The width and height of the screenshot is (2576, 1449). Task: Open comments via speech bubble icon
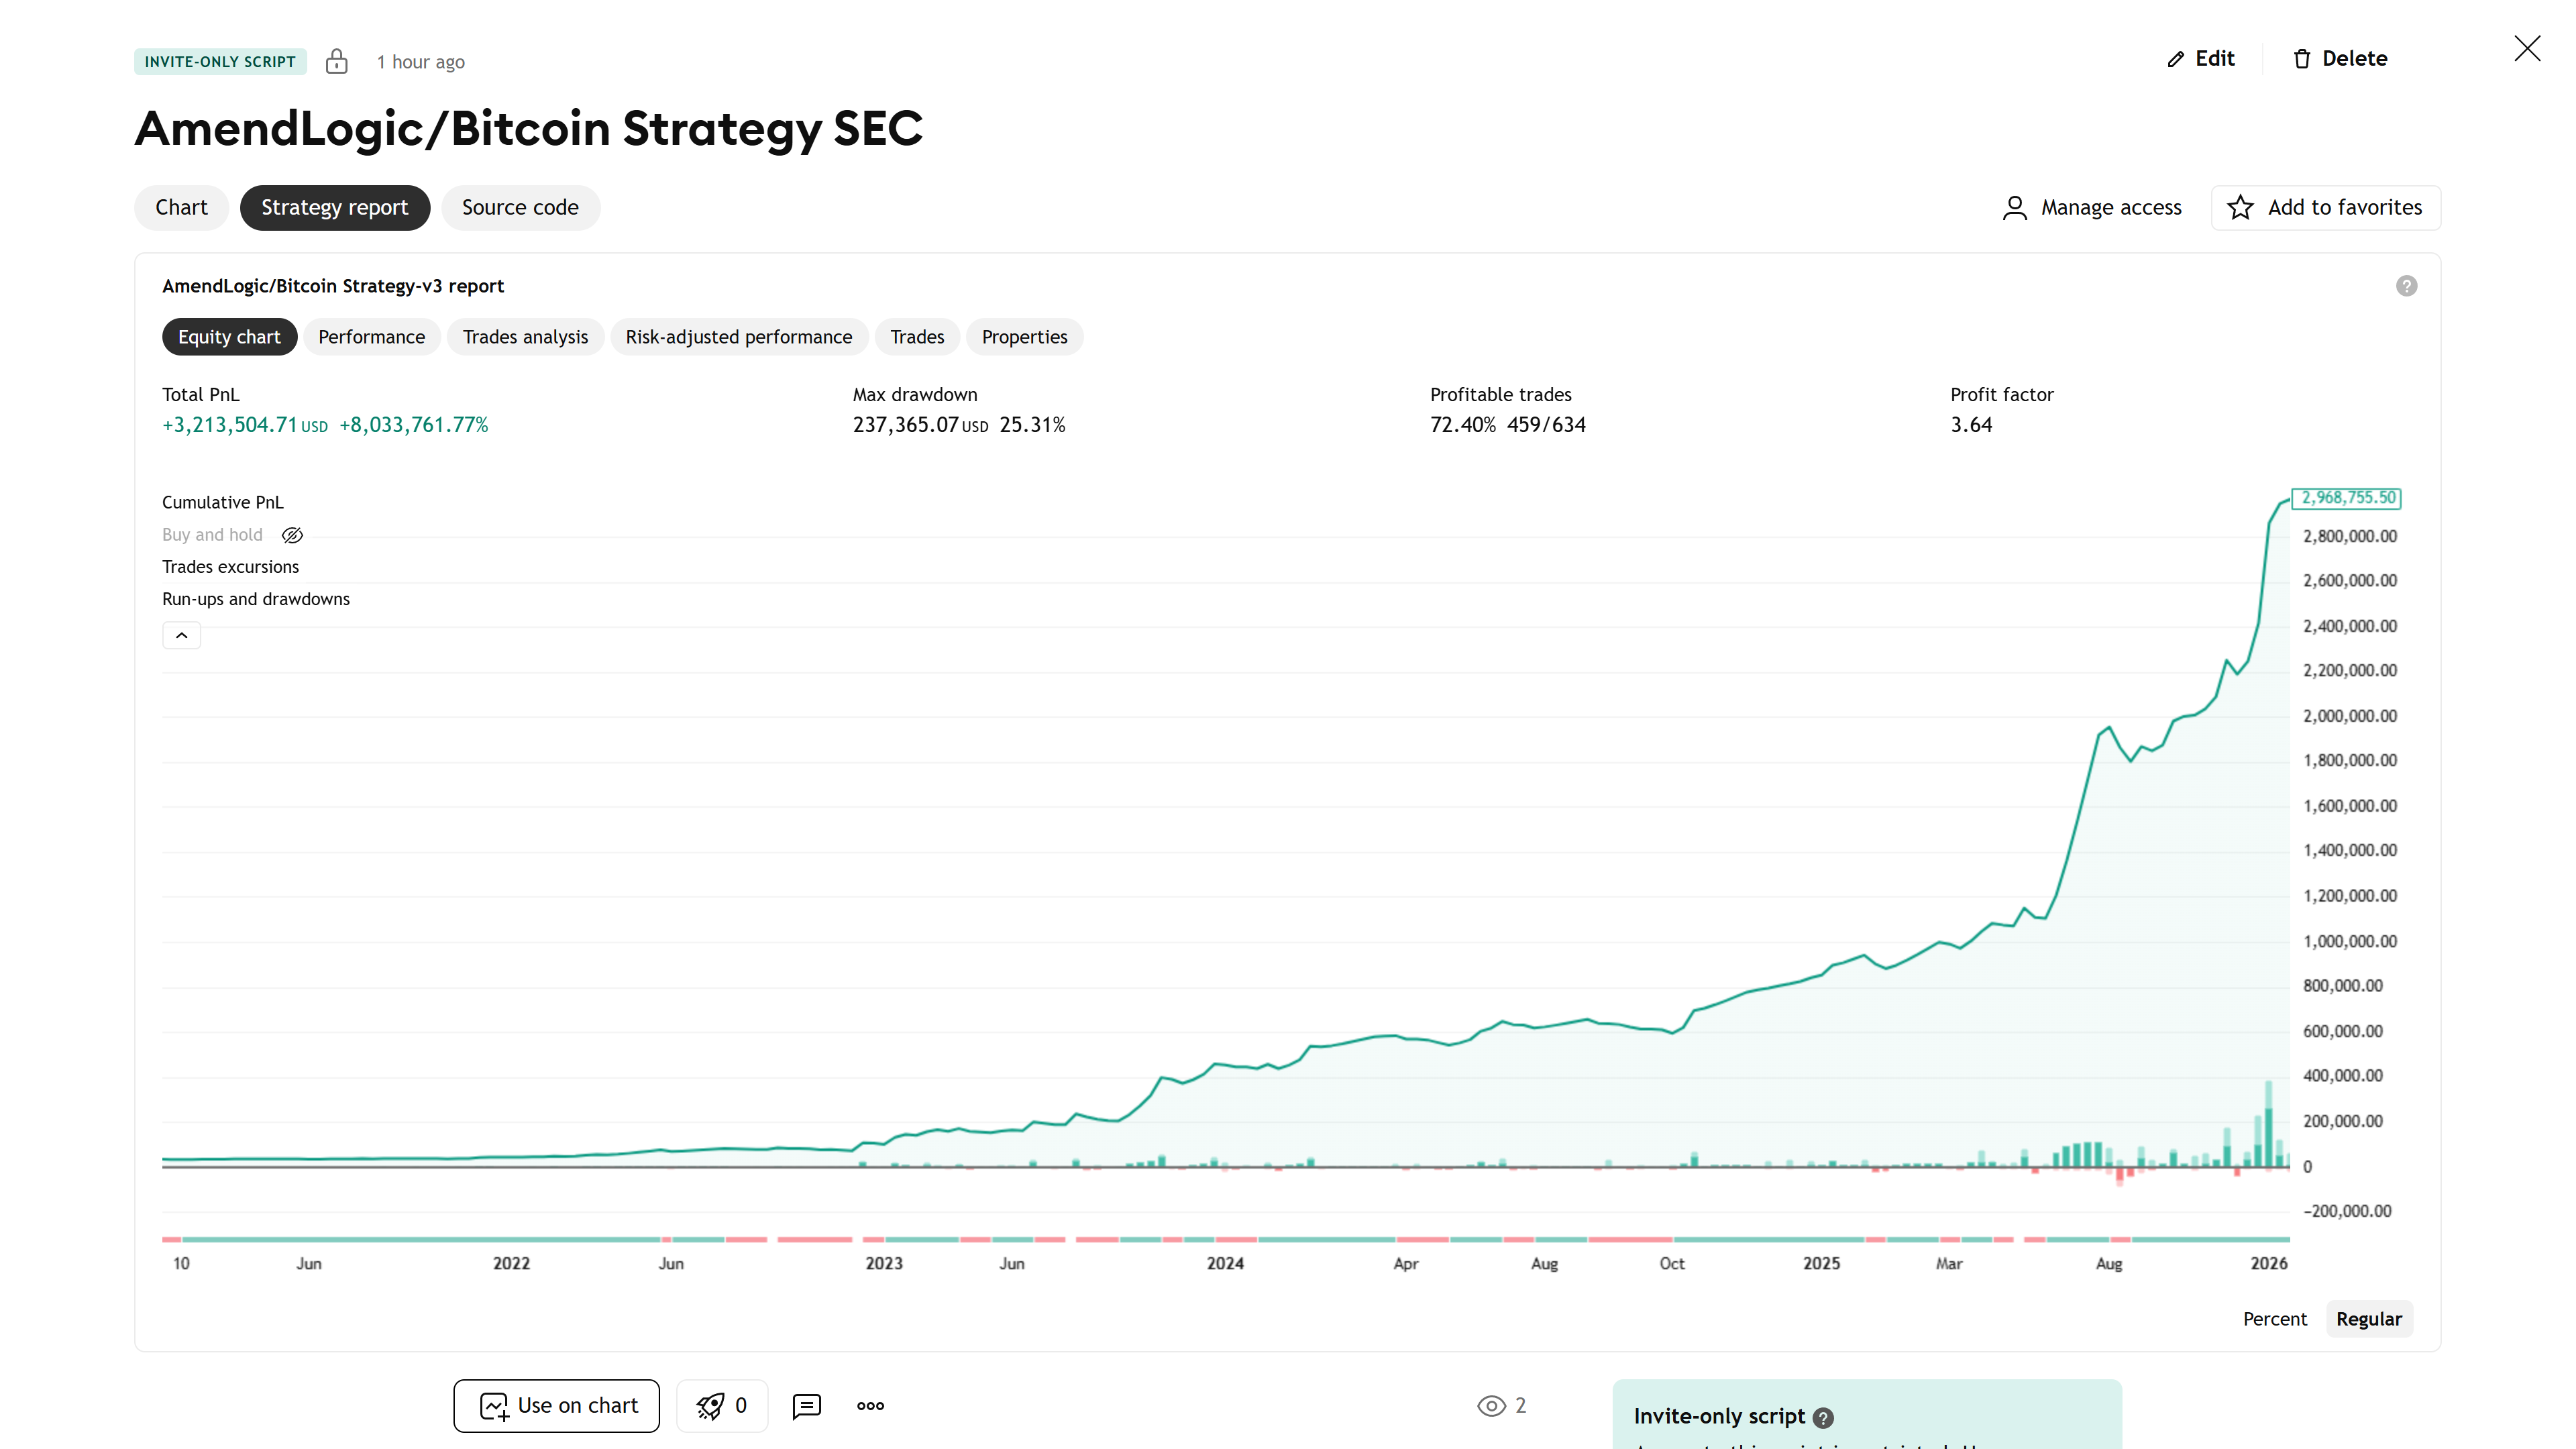point(806,1406)
